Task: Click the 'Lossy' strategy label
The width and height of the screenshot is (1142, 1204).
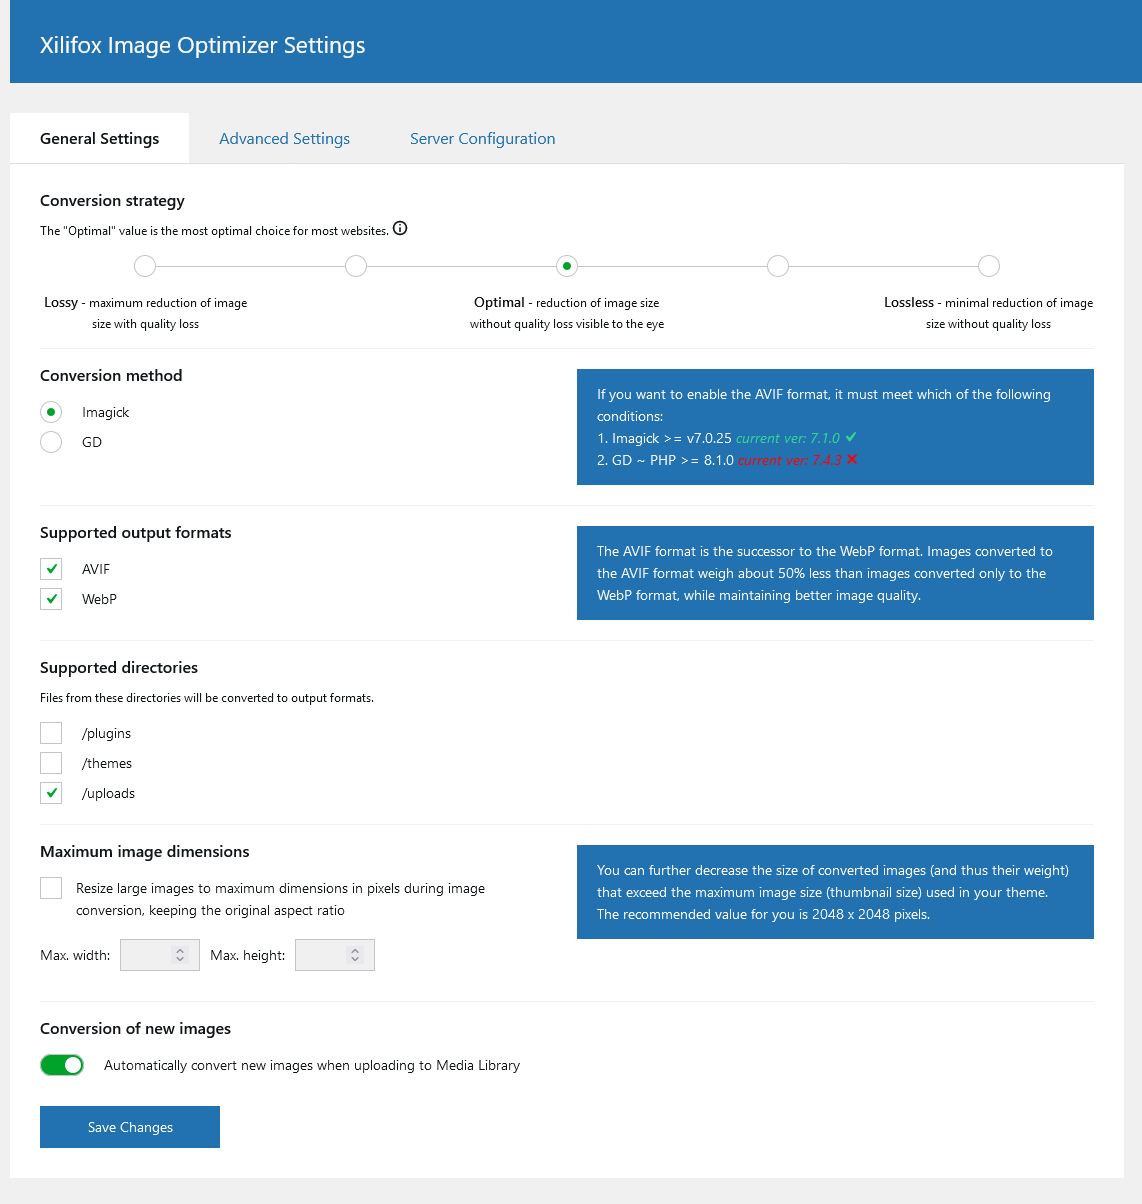Action: [61, 302]
